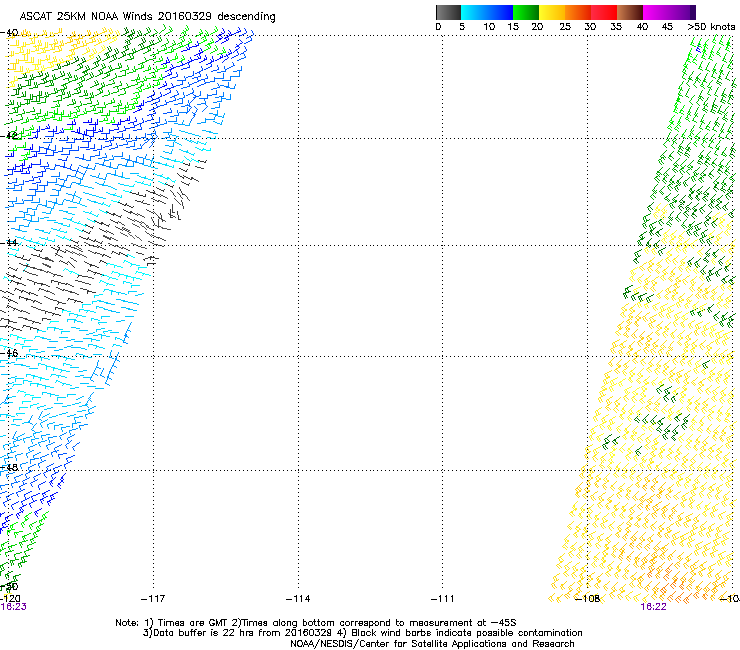The width and height of the screenshot is (740, 650).
Task: Click the latitude label '-48'
Action: coord(9,467)
